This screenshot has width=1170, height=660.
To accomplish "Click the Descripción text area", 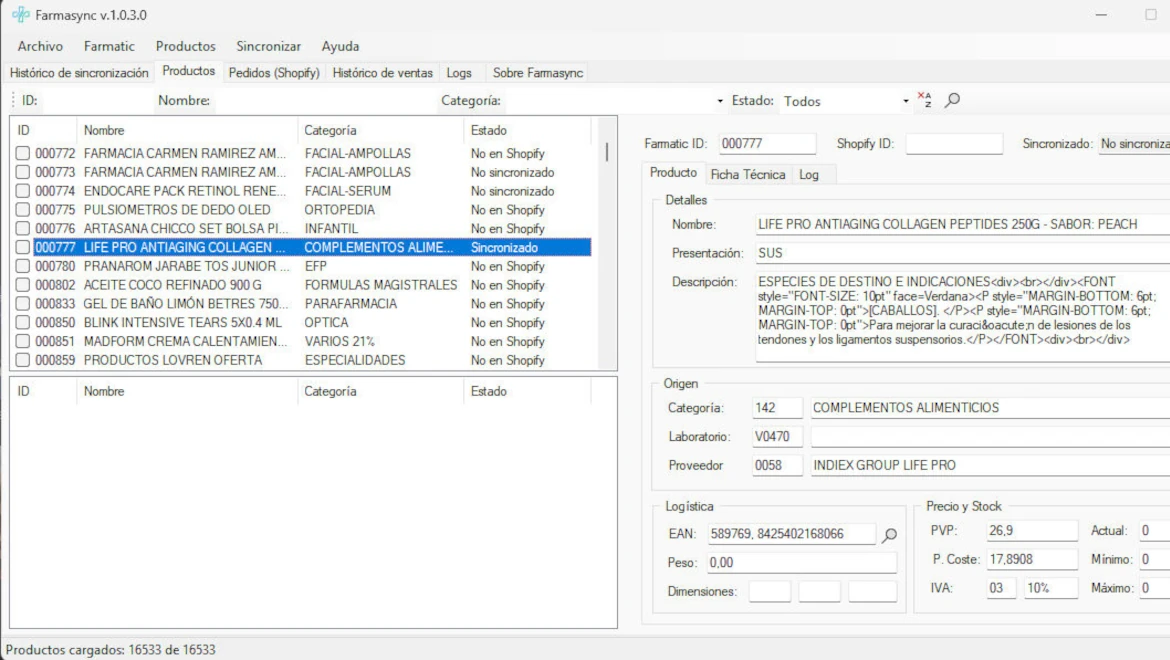I will point(963,318).
